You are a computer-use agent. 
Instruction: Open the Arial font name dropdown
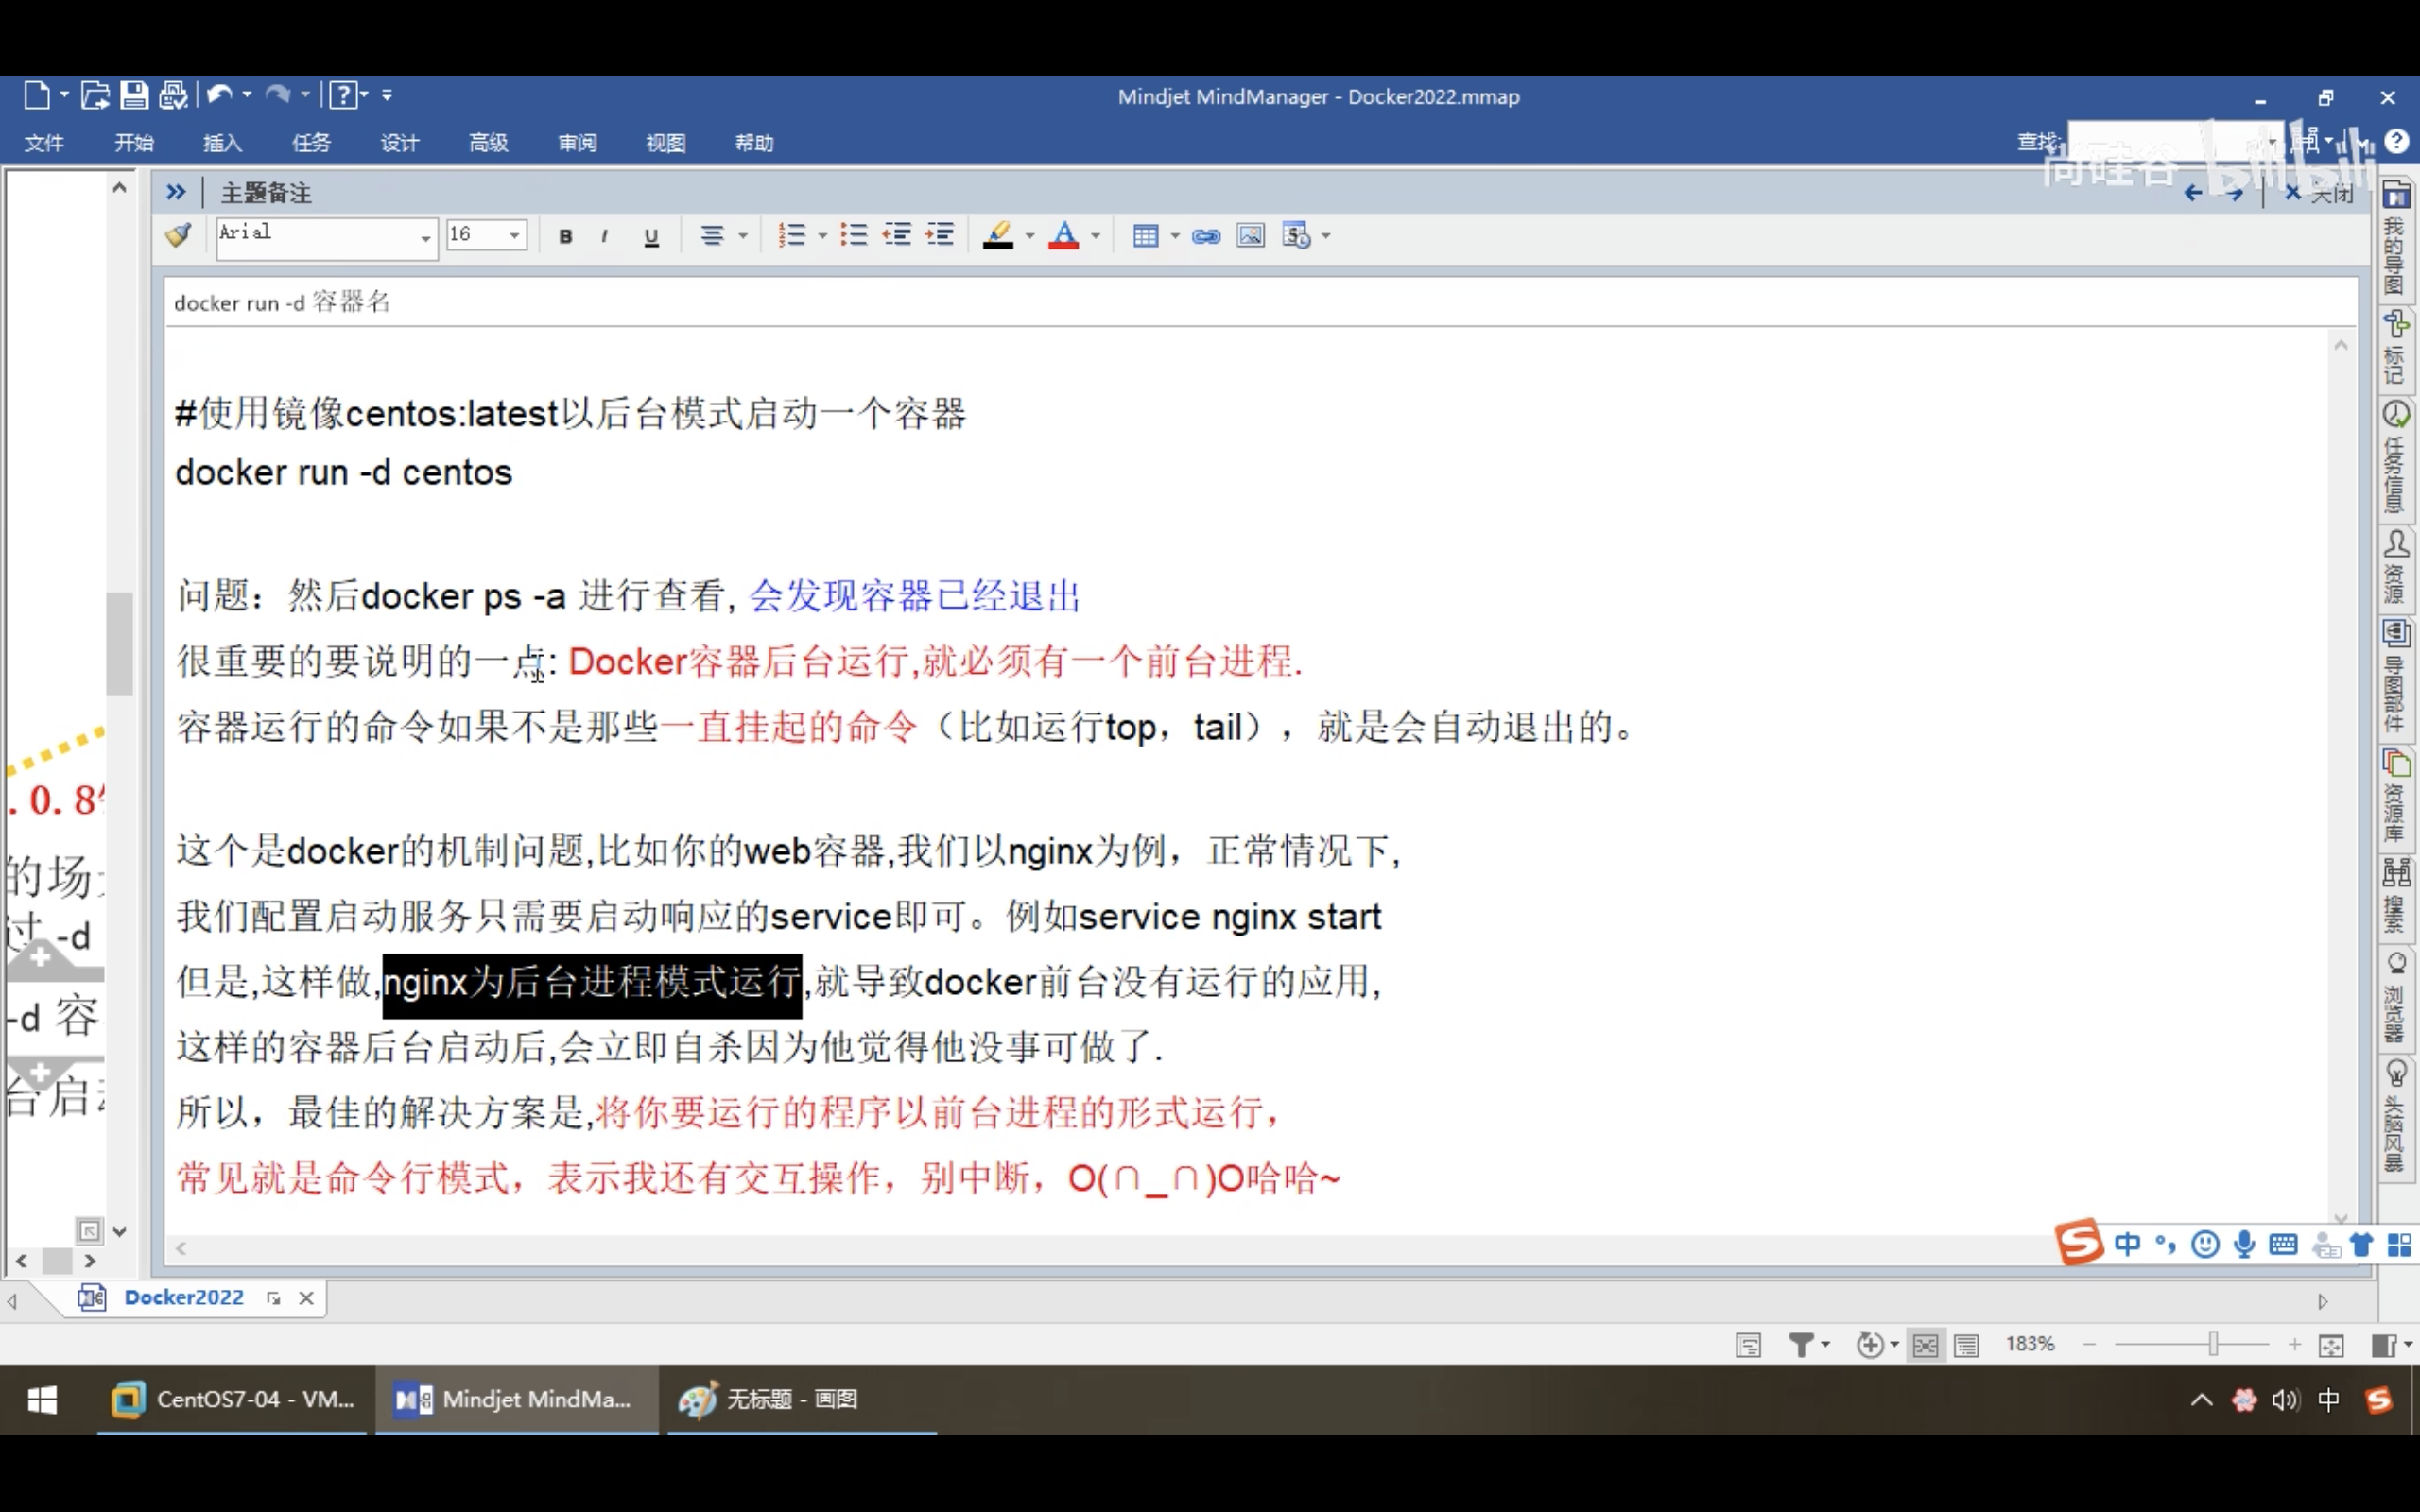(425, 237)
